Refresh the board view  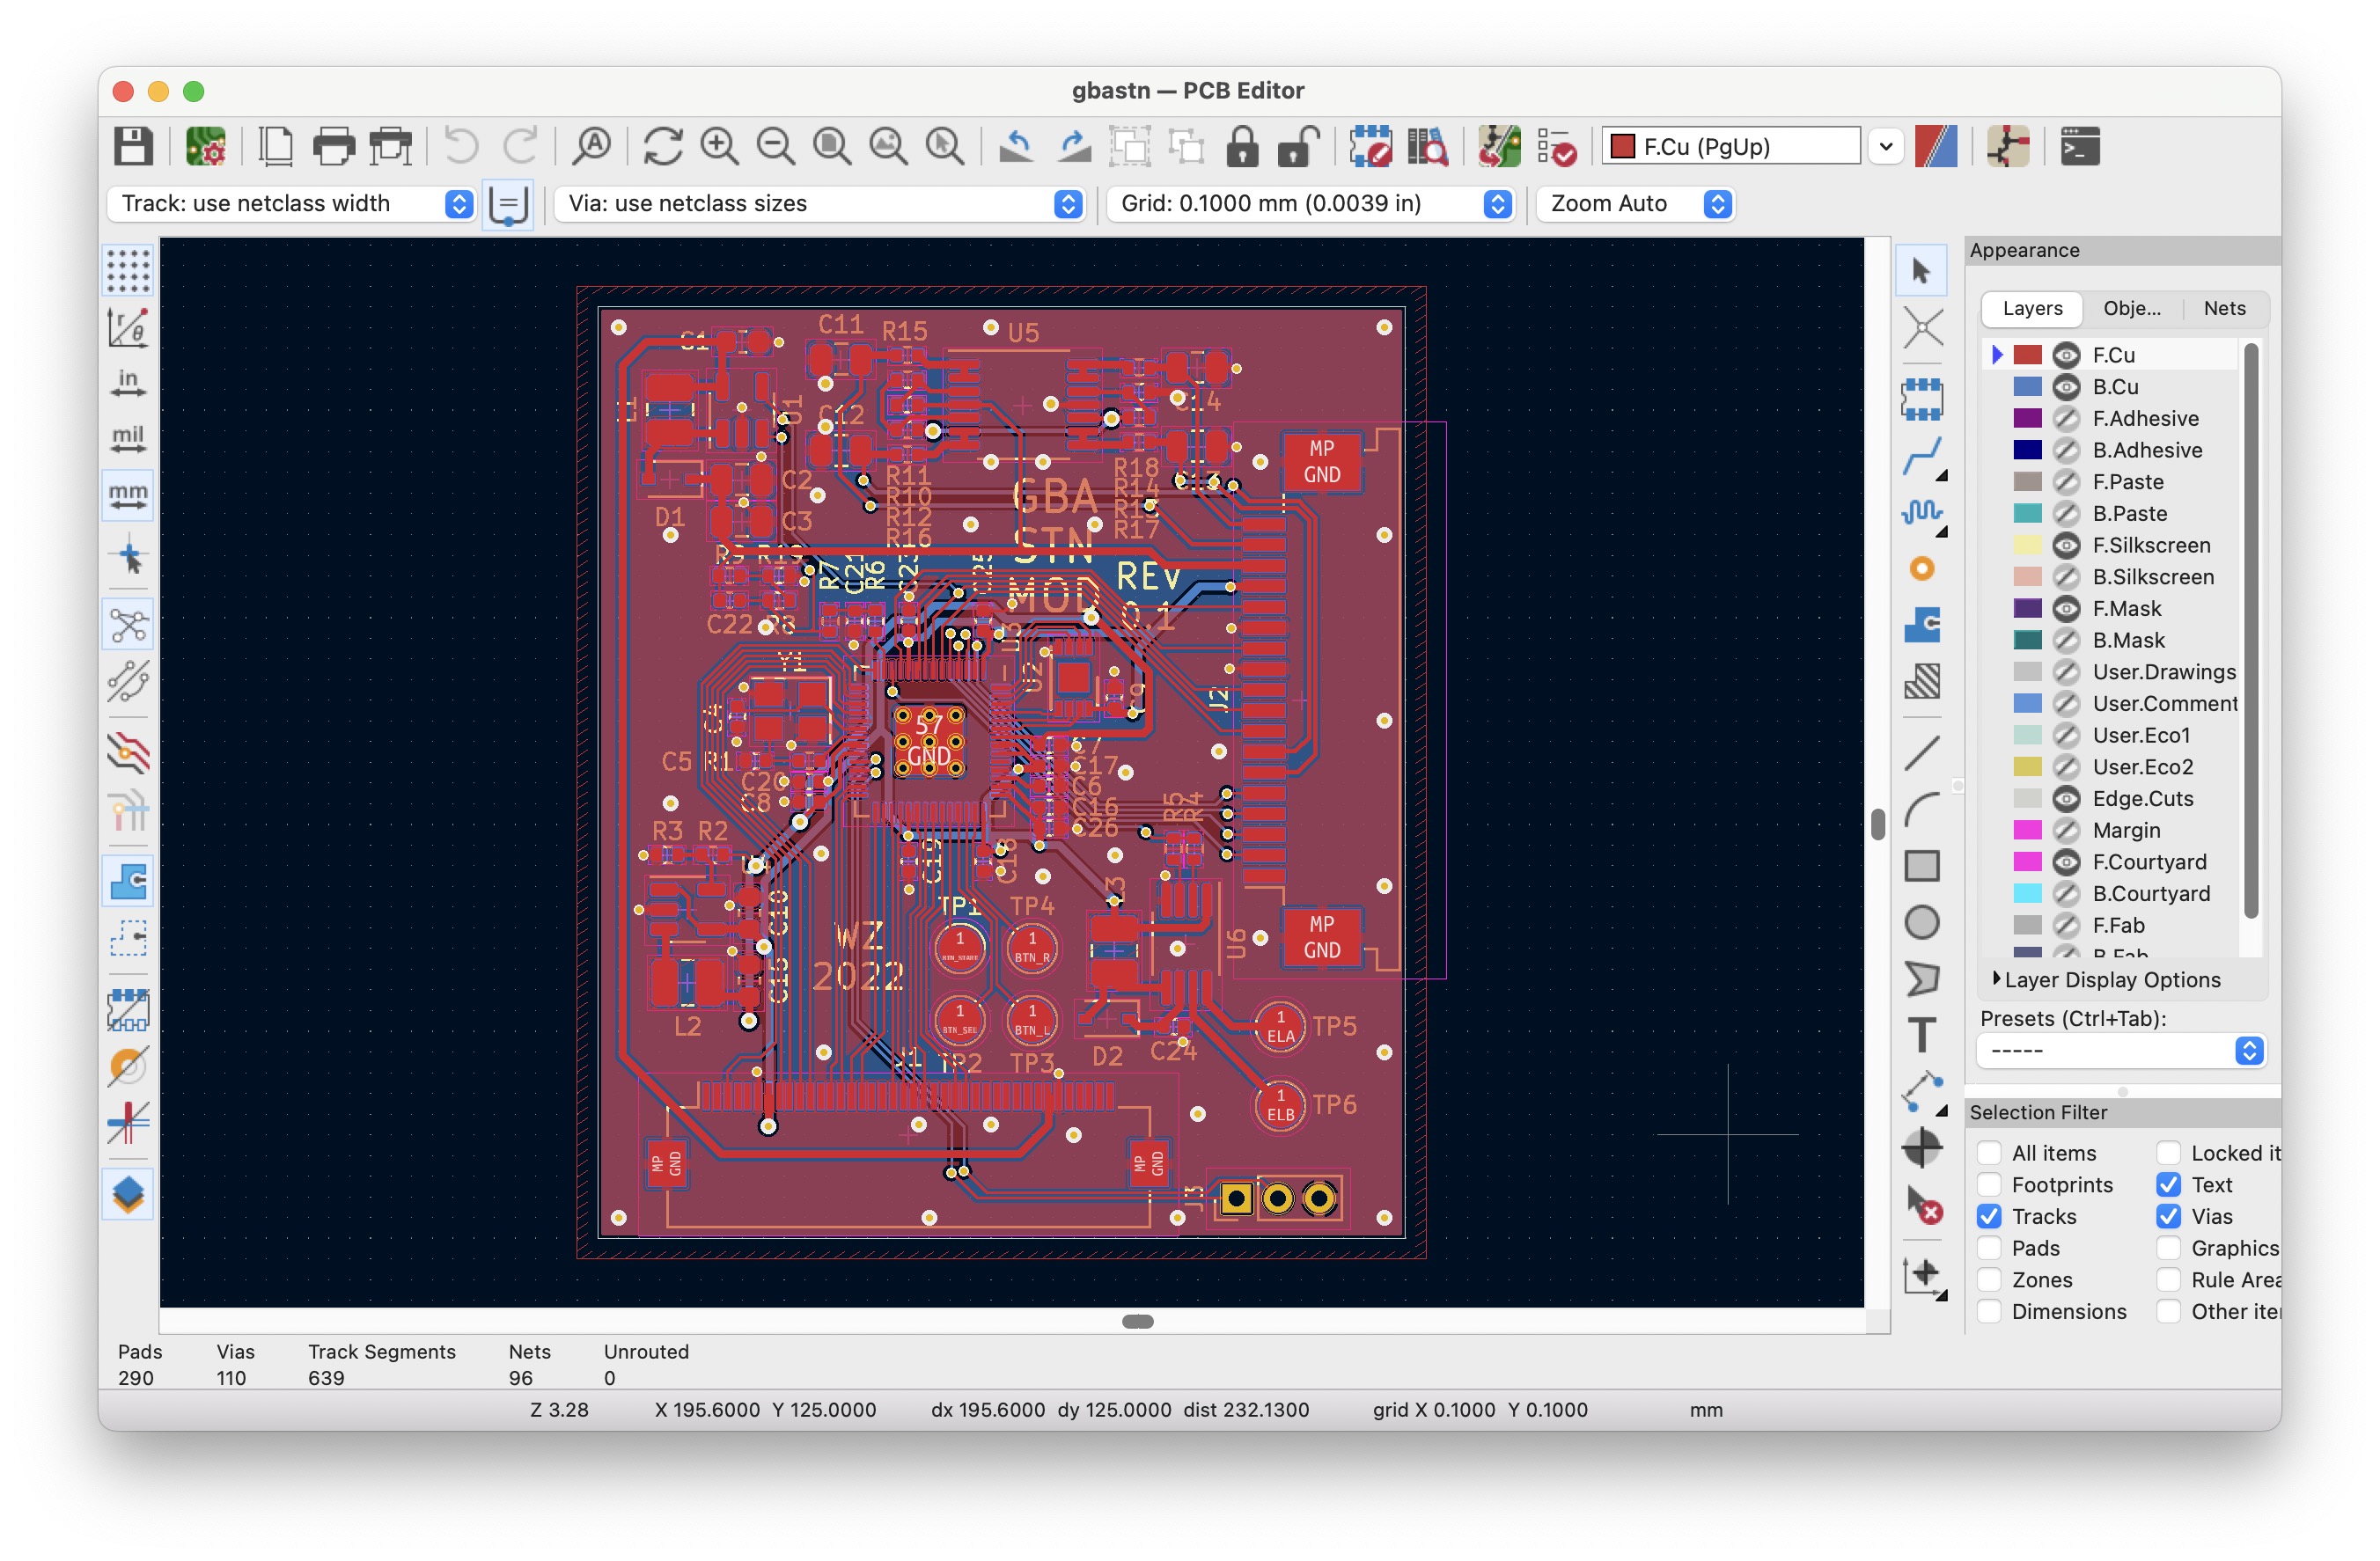pos(663,147)
